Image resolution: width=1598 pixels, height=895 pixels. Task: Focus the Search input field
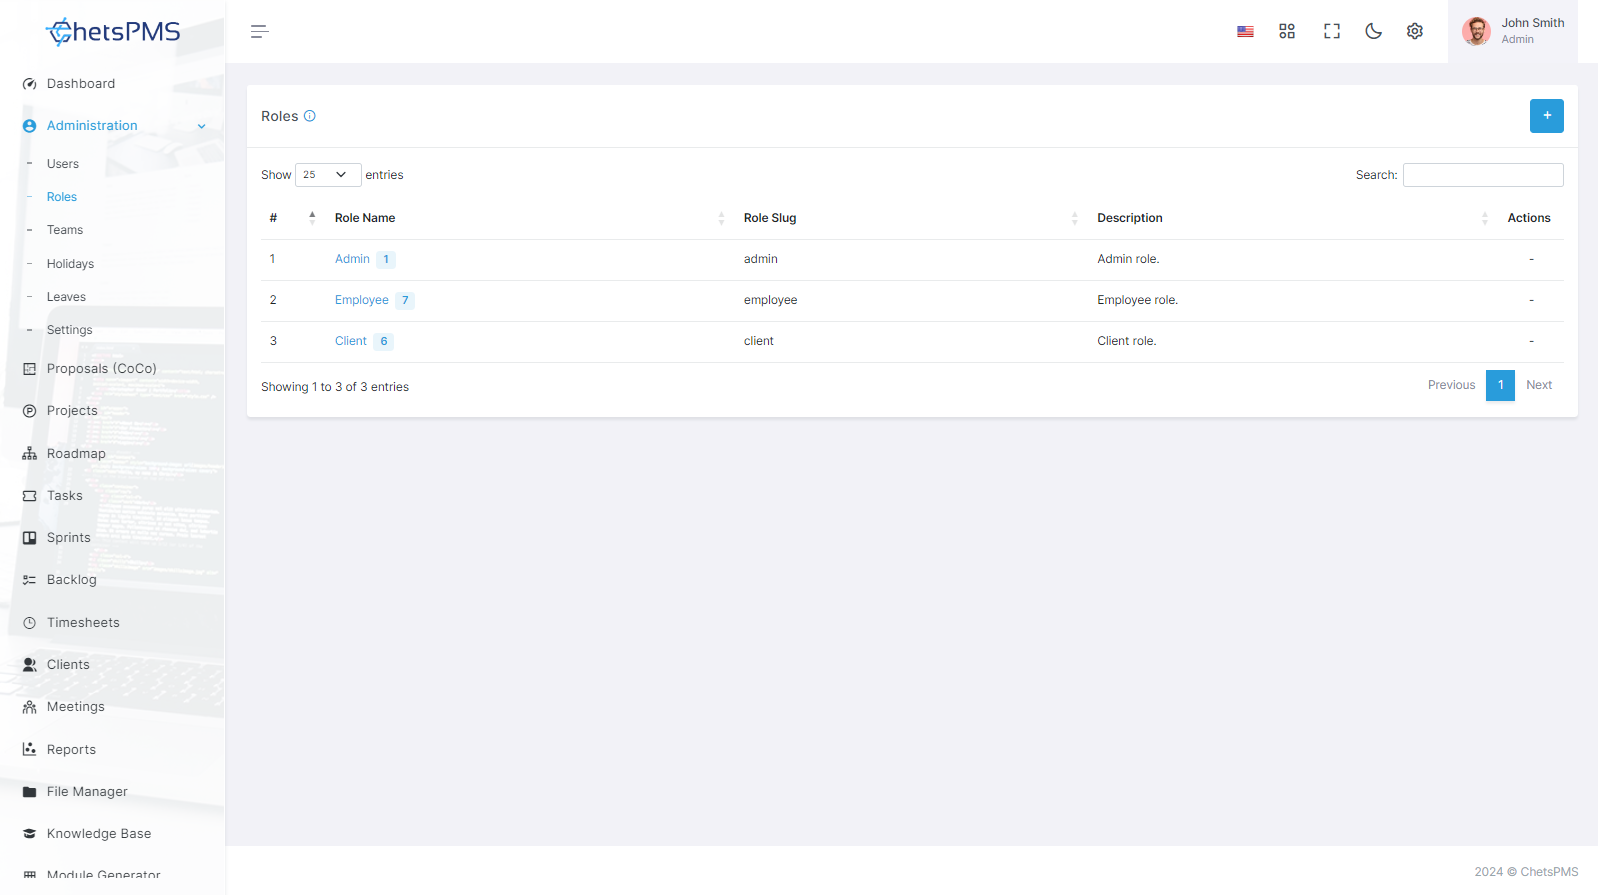click(1483, 175)
